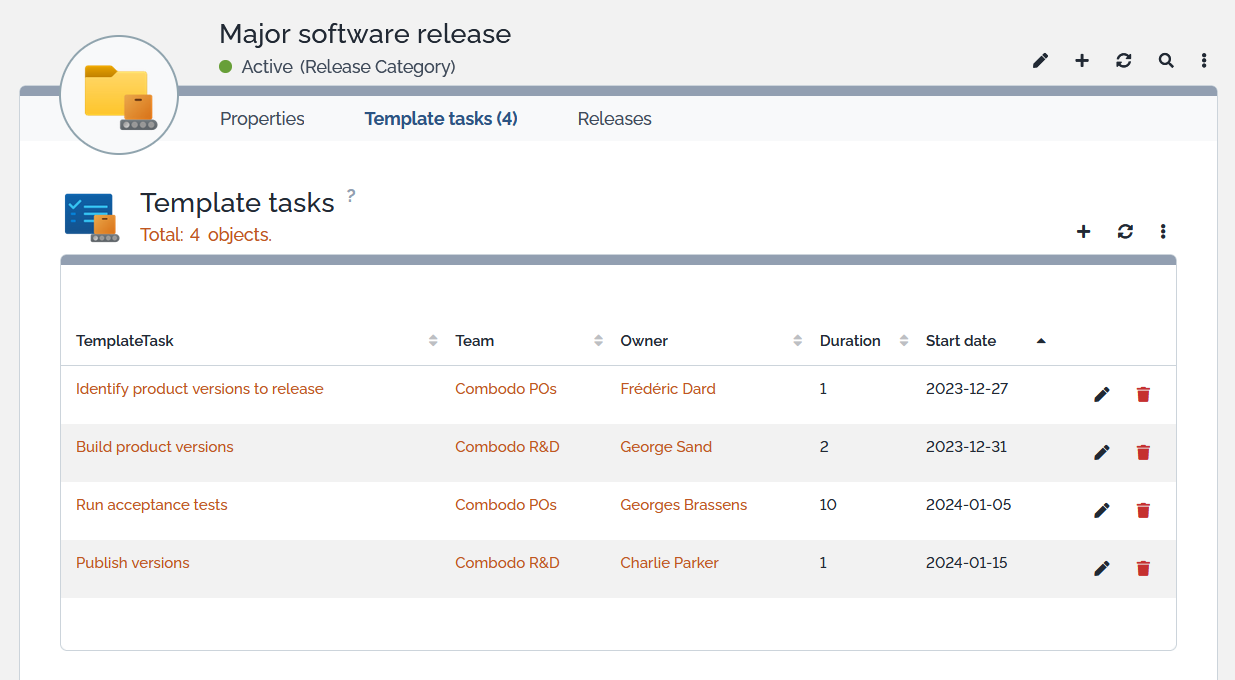1235x680 pixels.
Task: Click the Template tasks help question mark
Action: pyautogui.click(x=351, y=195)
